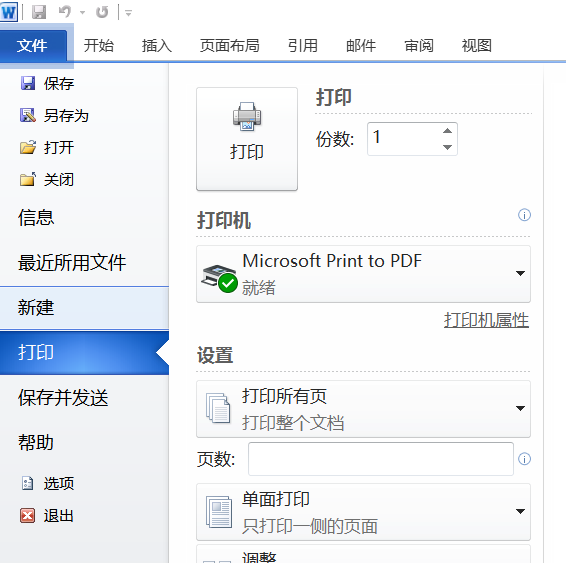Choose Save As (另存为) in sidebar
The image size is (566, 563).
(54, 115)
